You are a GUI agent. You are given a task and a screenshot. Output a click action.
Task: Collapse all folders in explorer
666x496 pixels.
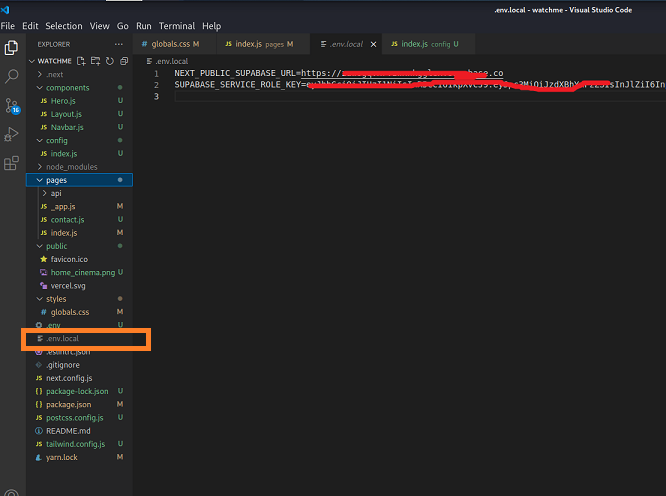124,61
